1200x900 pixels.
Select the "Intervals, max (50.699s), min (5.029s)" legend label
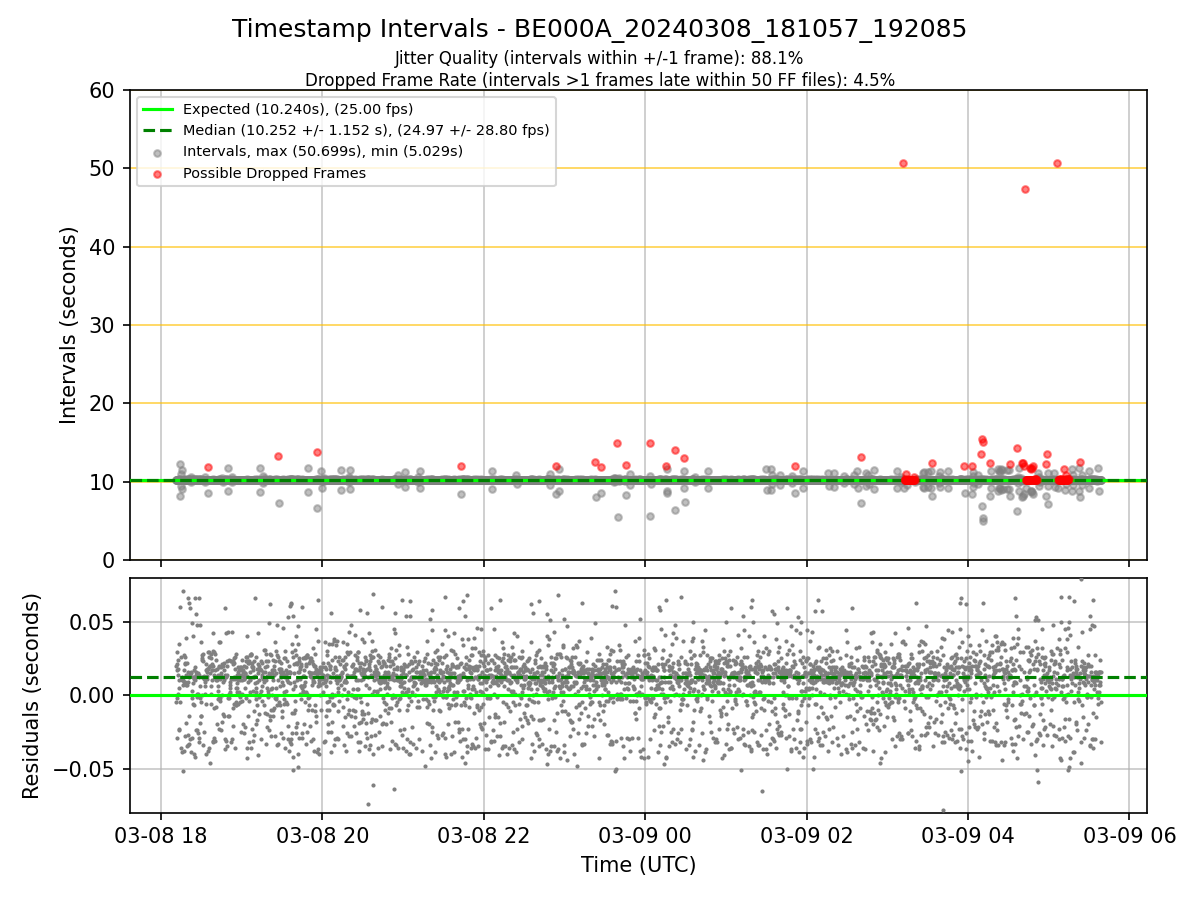(x=323, y=152)
